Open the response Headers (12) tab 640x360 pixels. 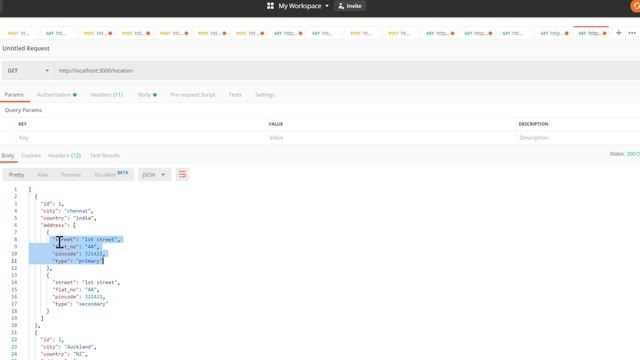pyautogui.click(x=64, y=156)
